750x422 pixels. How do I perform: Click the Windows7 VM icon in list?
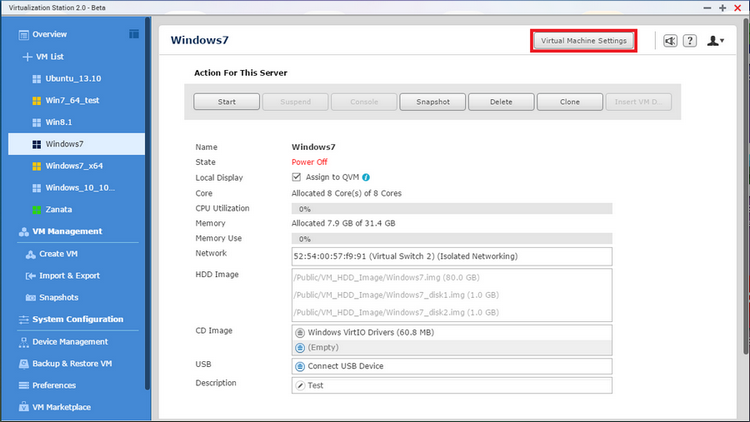coord(36,144)
